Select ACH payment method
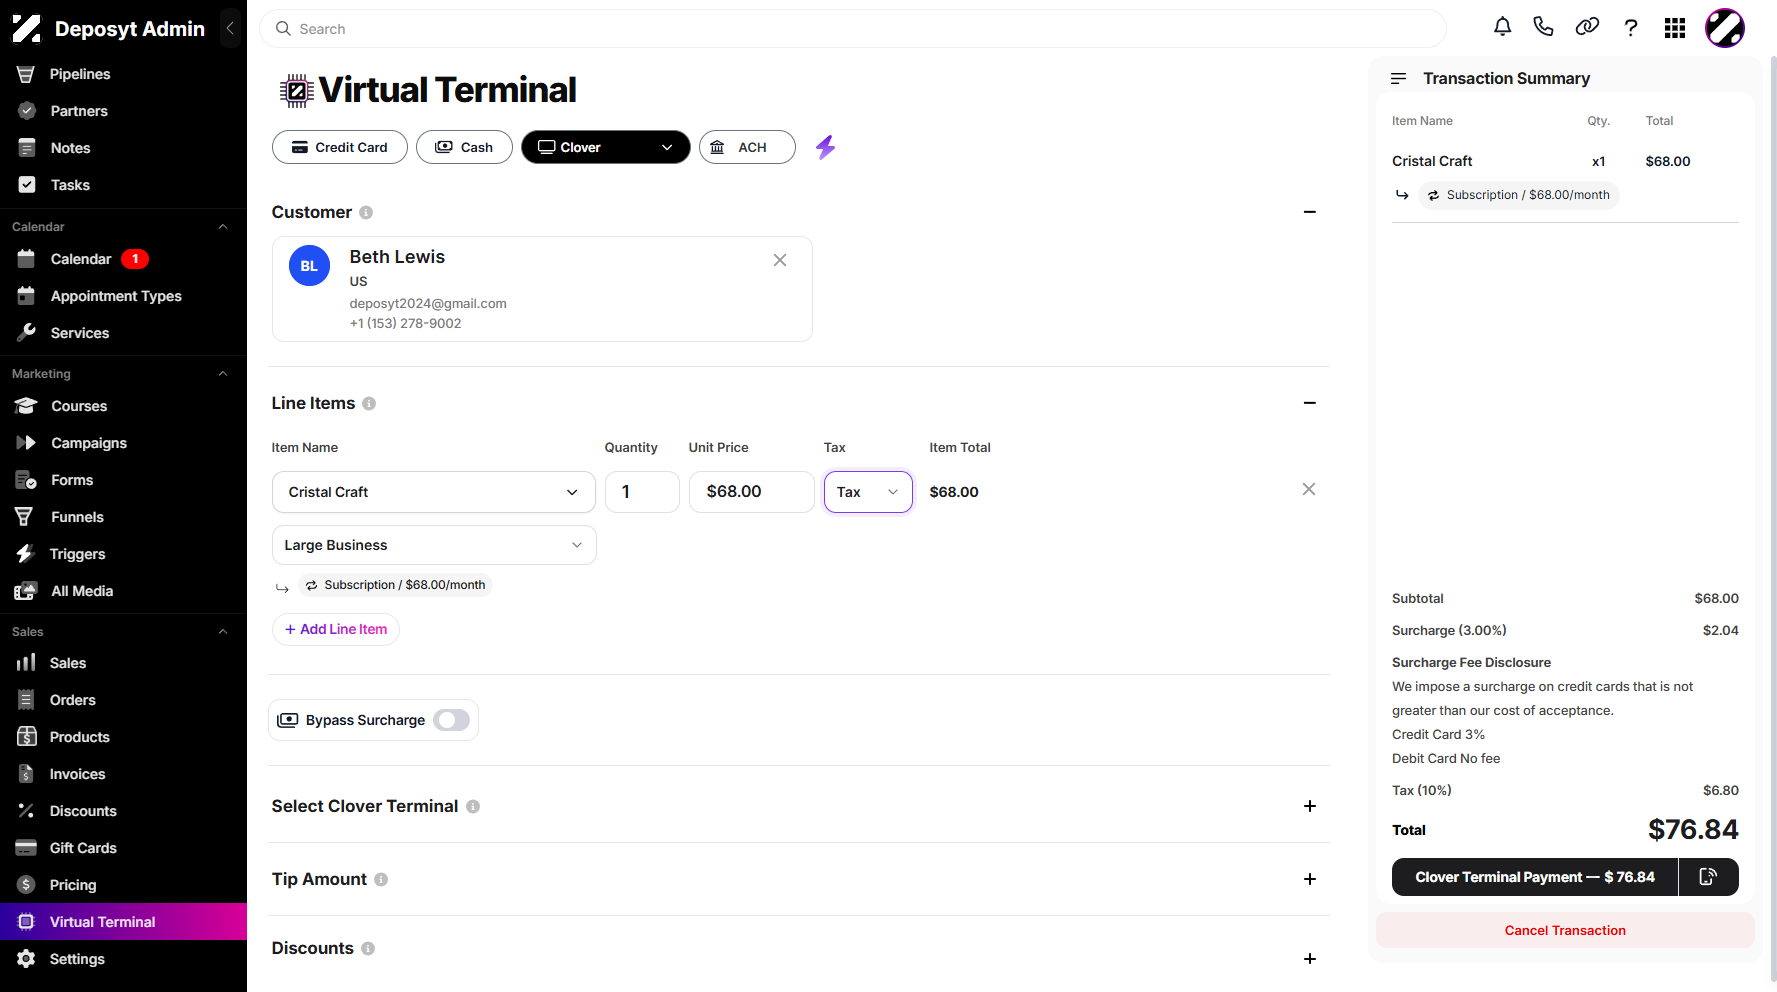 747,147
